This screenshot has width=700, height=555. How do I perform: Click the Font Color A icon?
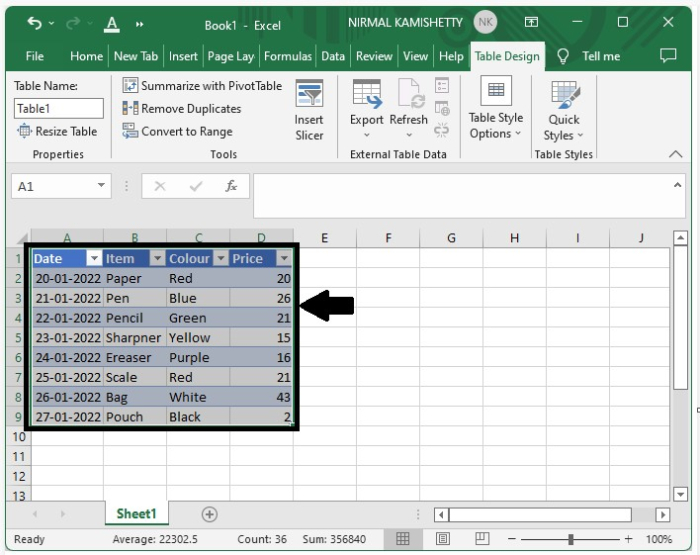(x=112, y=24)
